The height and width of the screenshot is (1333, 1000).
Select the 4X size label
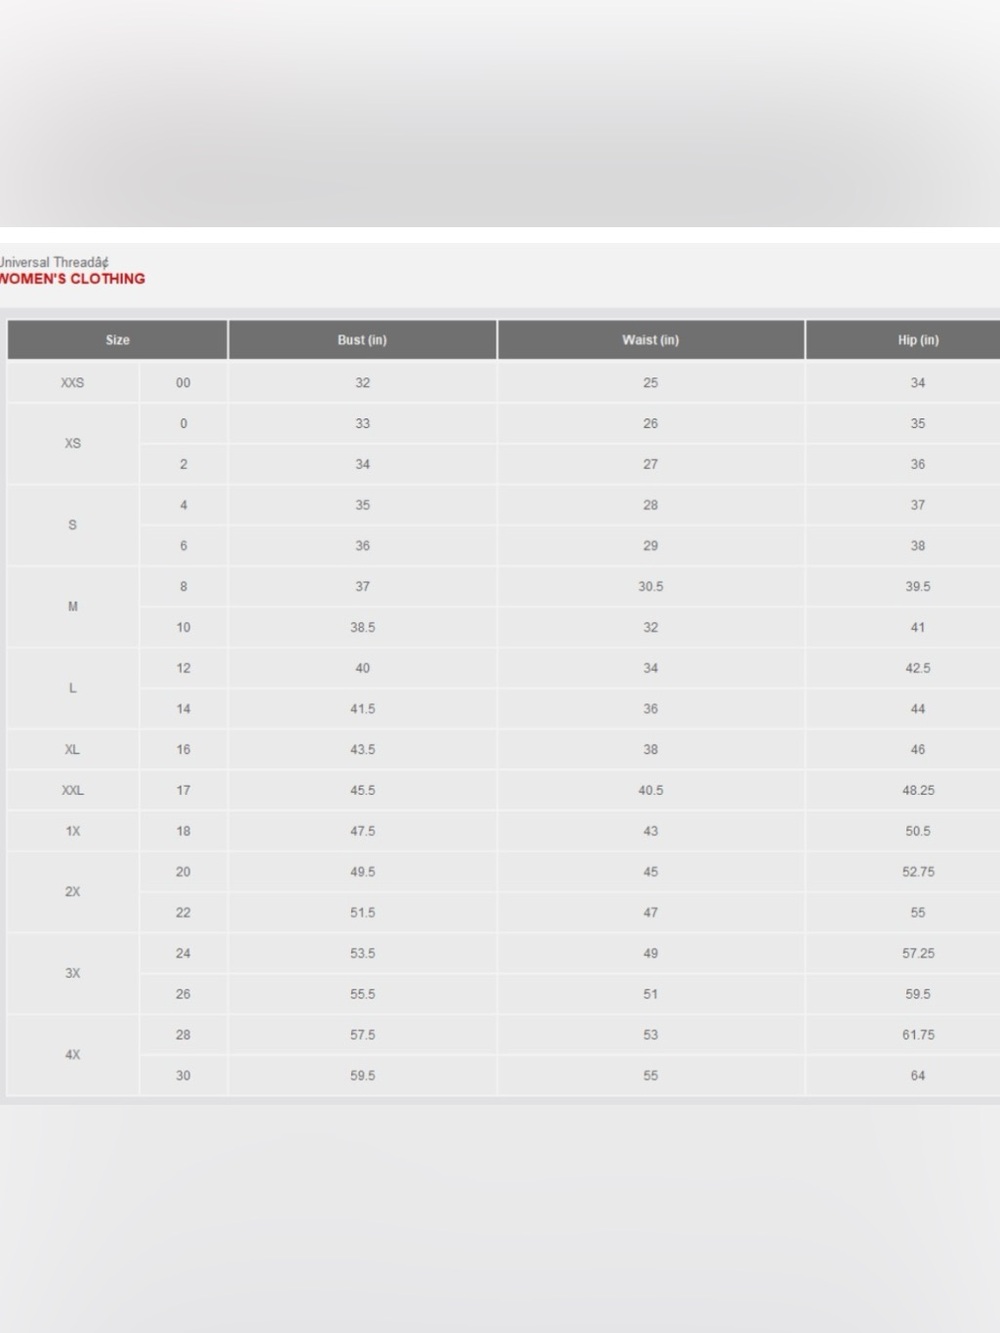73,1055
